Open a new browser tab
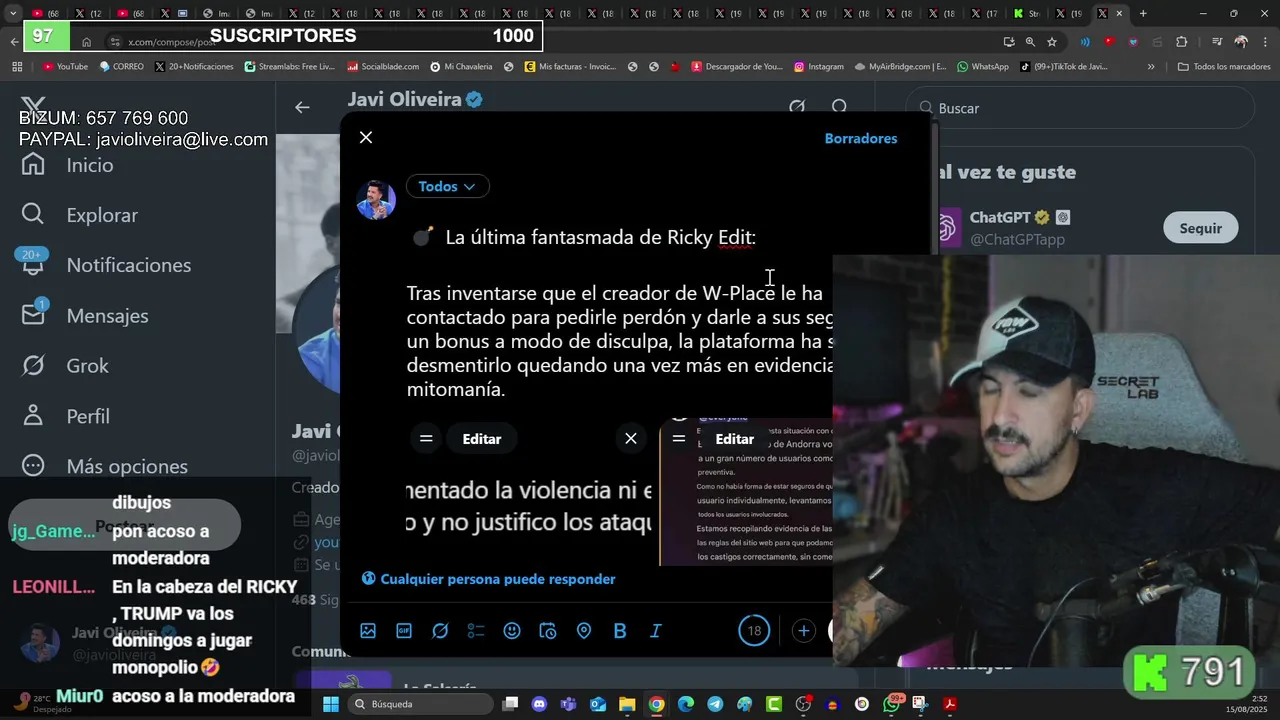The height and width of the screenshot is (720, 1280). click(x=1143, y=13)
